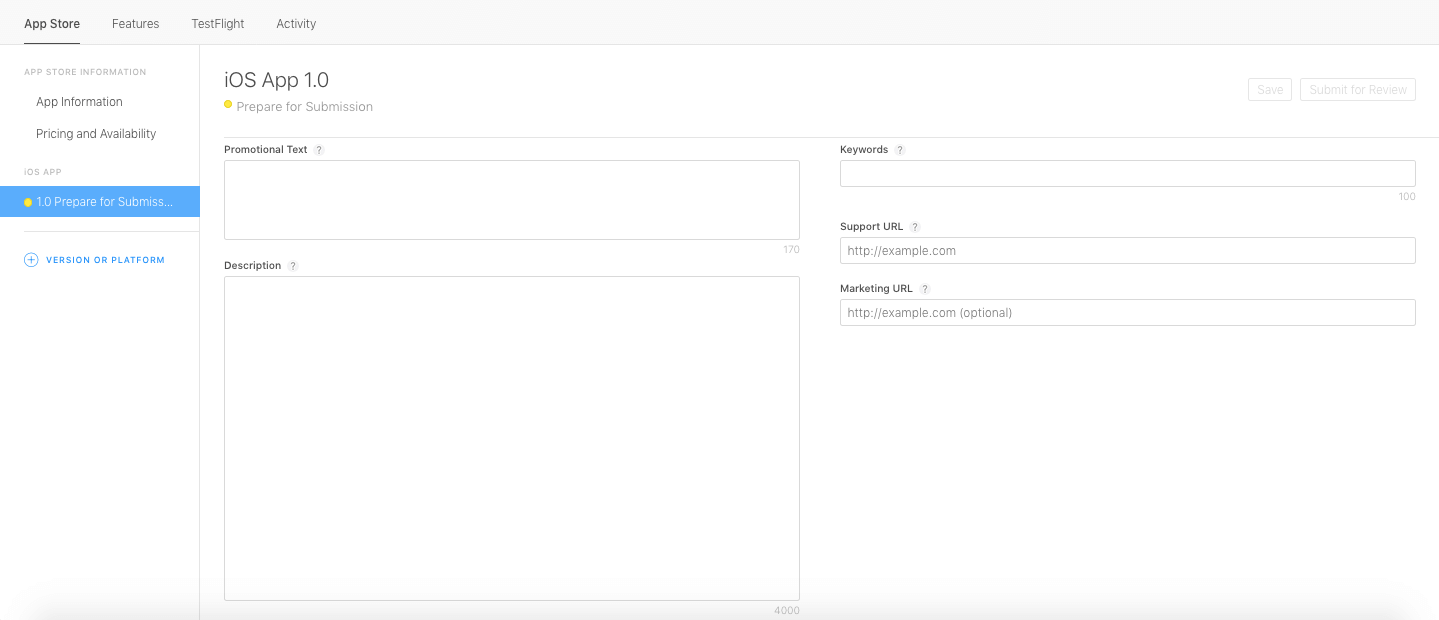Image resolution: width=1439 pixels, height=620 pixels.
Task: Click the plus icon for Version or Platform
Action: click(31, 260)
